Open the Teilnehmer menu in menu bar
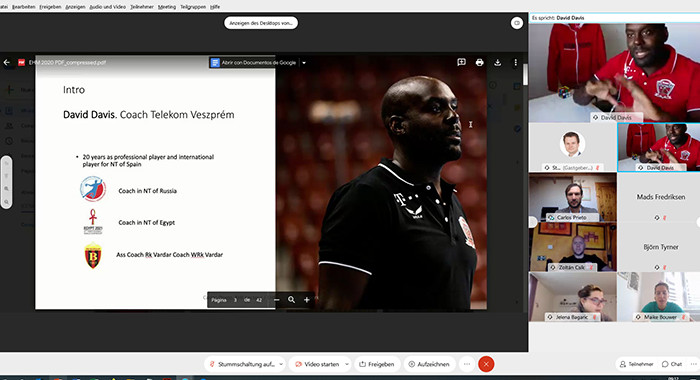 point(142,7)
